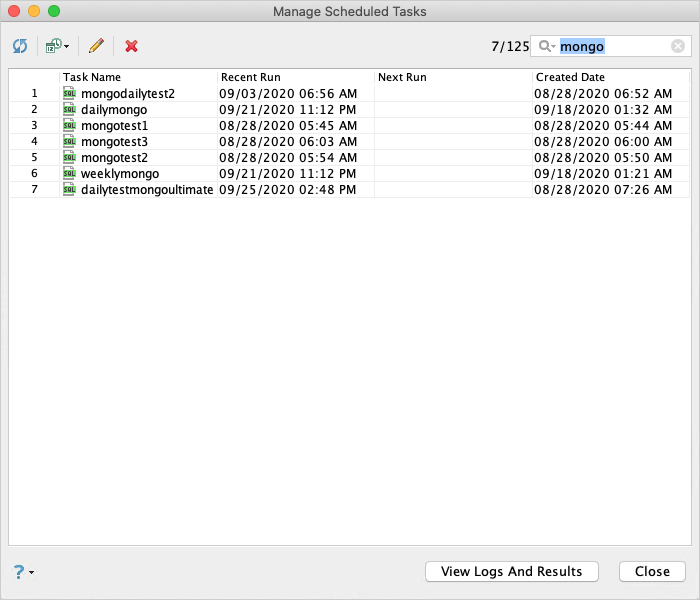This screenshot has width=700, height=600.
Task: Close the window with red button
Action: click(x=14, y=11)
